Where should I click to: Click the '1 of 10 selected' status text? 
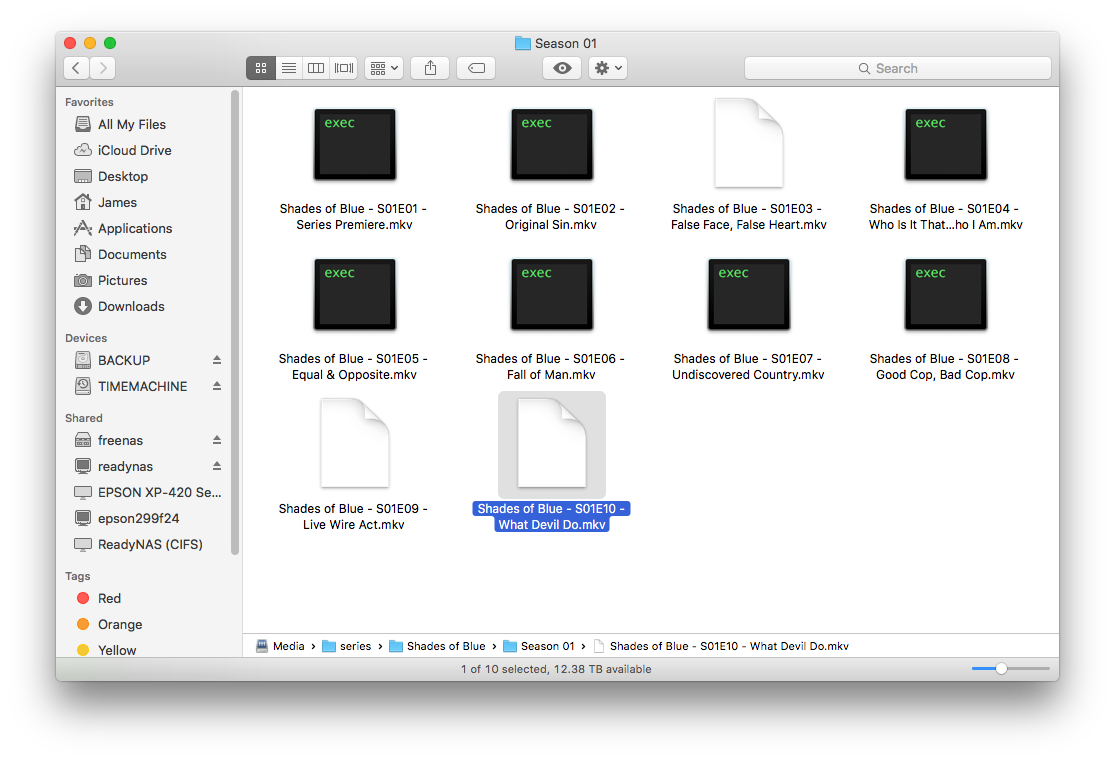[556, 669]
